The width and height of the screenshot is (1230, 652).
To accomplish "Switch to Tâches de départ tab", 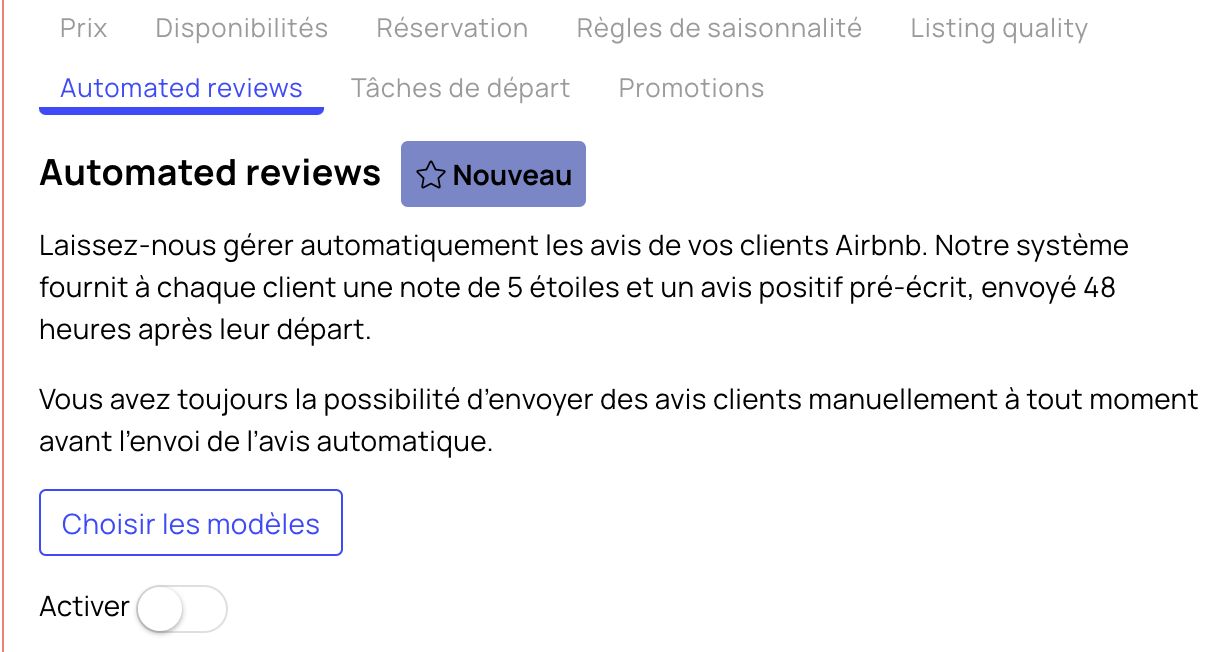I will pyautogui.click(x=460, y=88).
